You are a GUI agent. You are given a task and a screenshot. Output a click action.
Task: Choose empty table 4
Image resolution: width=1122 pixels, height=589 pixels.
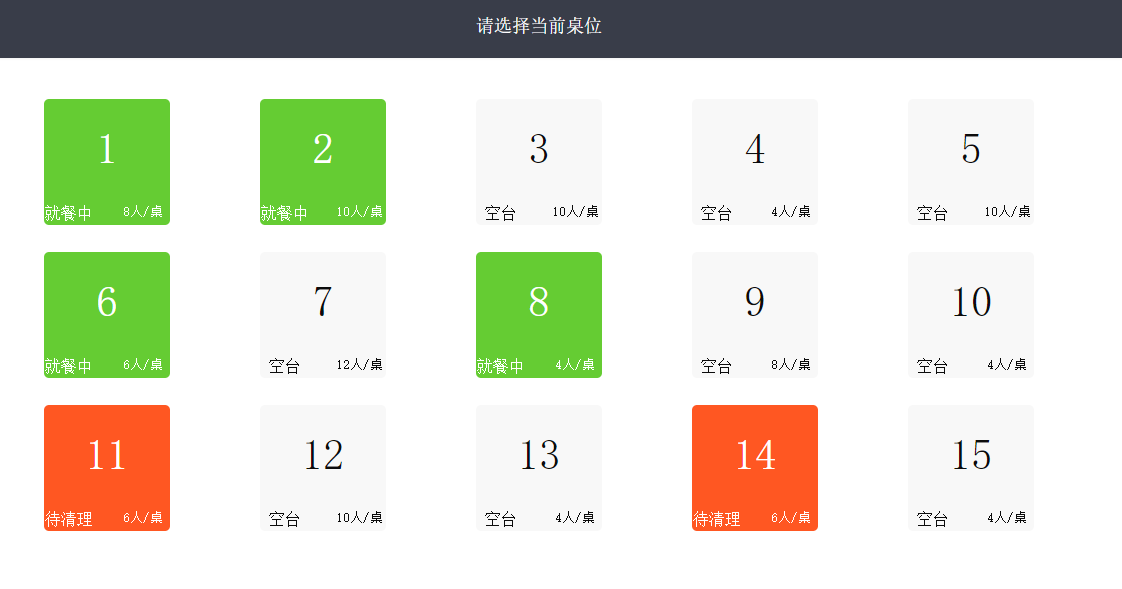(755, 162)
